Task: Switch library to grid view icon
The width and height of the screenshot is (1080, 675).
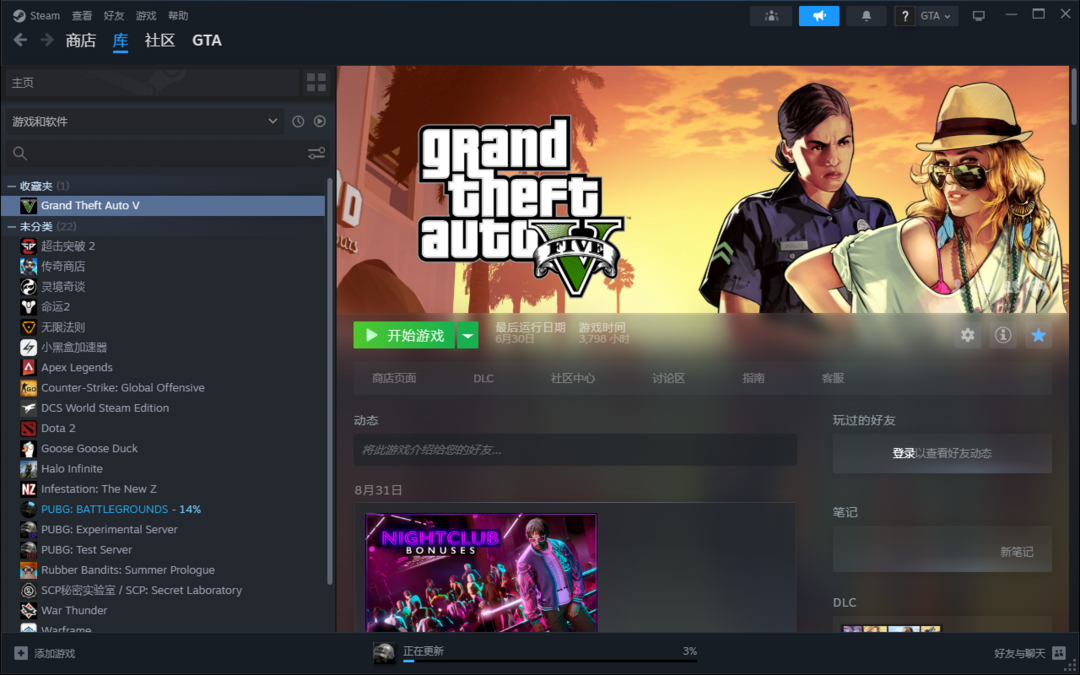Action: (x=316, y=82)
